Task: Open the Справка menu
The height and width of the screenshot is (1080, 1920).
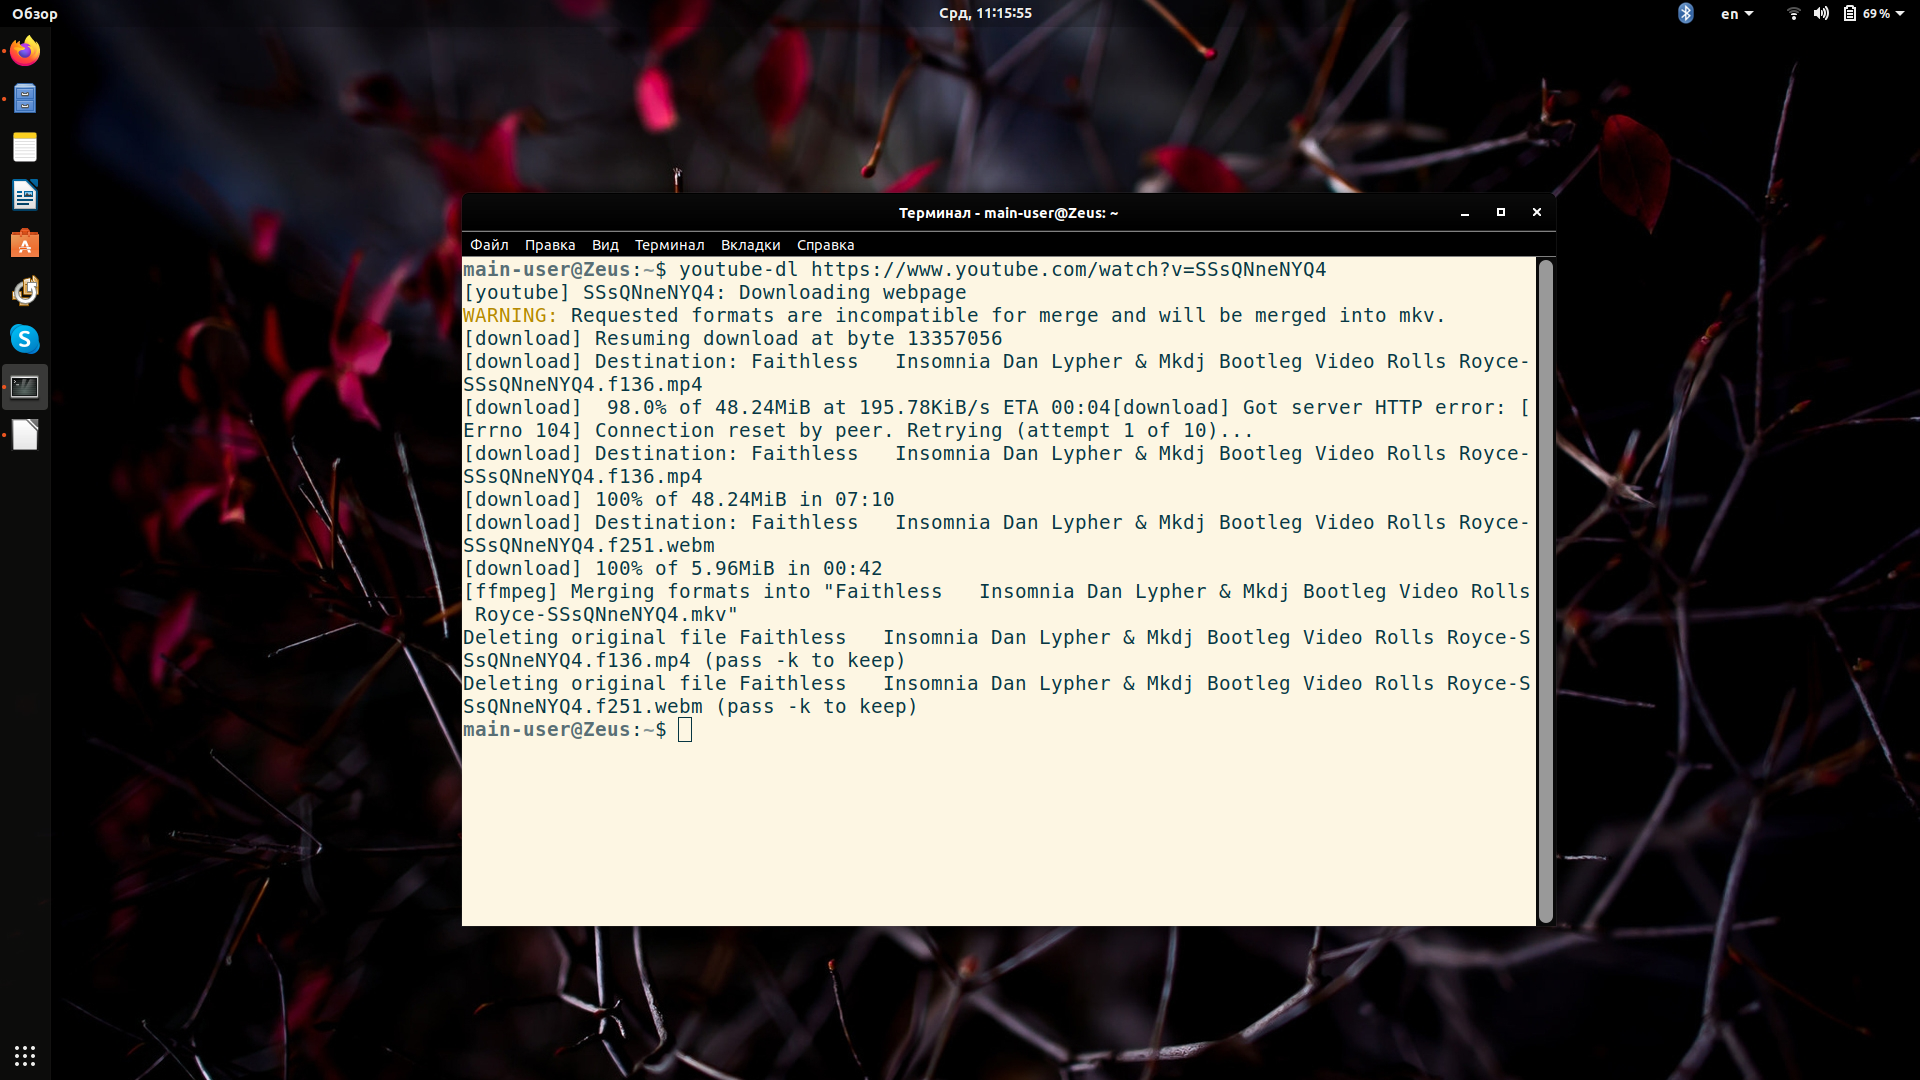Action: point(825,245)
